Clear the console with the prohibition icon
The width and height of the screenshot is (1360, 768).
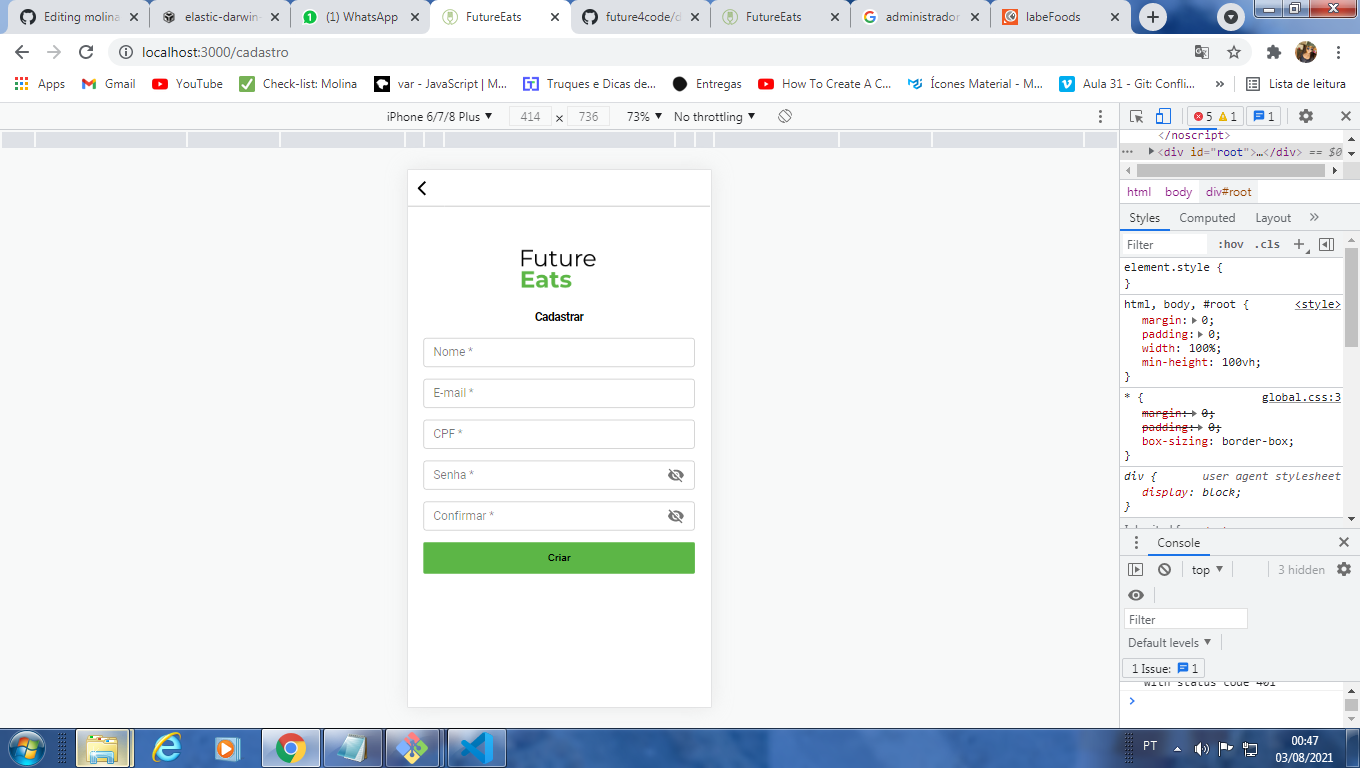coord(1164,568)
